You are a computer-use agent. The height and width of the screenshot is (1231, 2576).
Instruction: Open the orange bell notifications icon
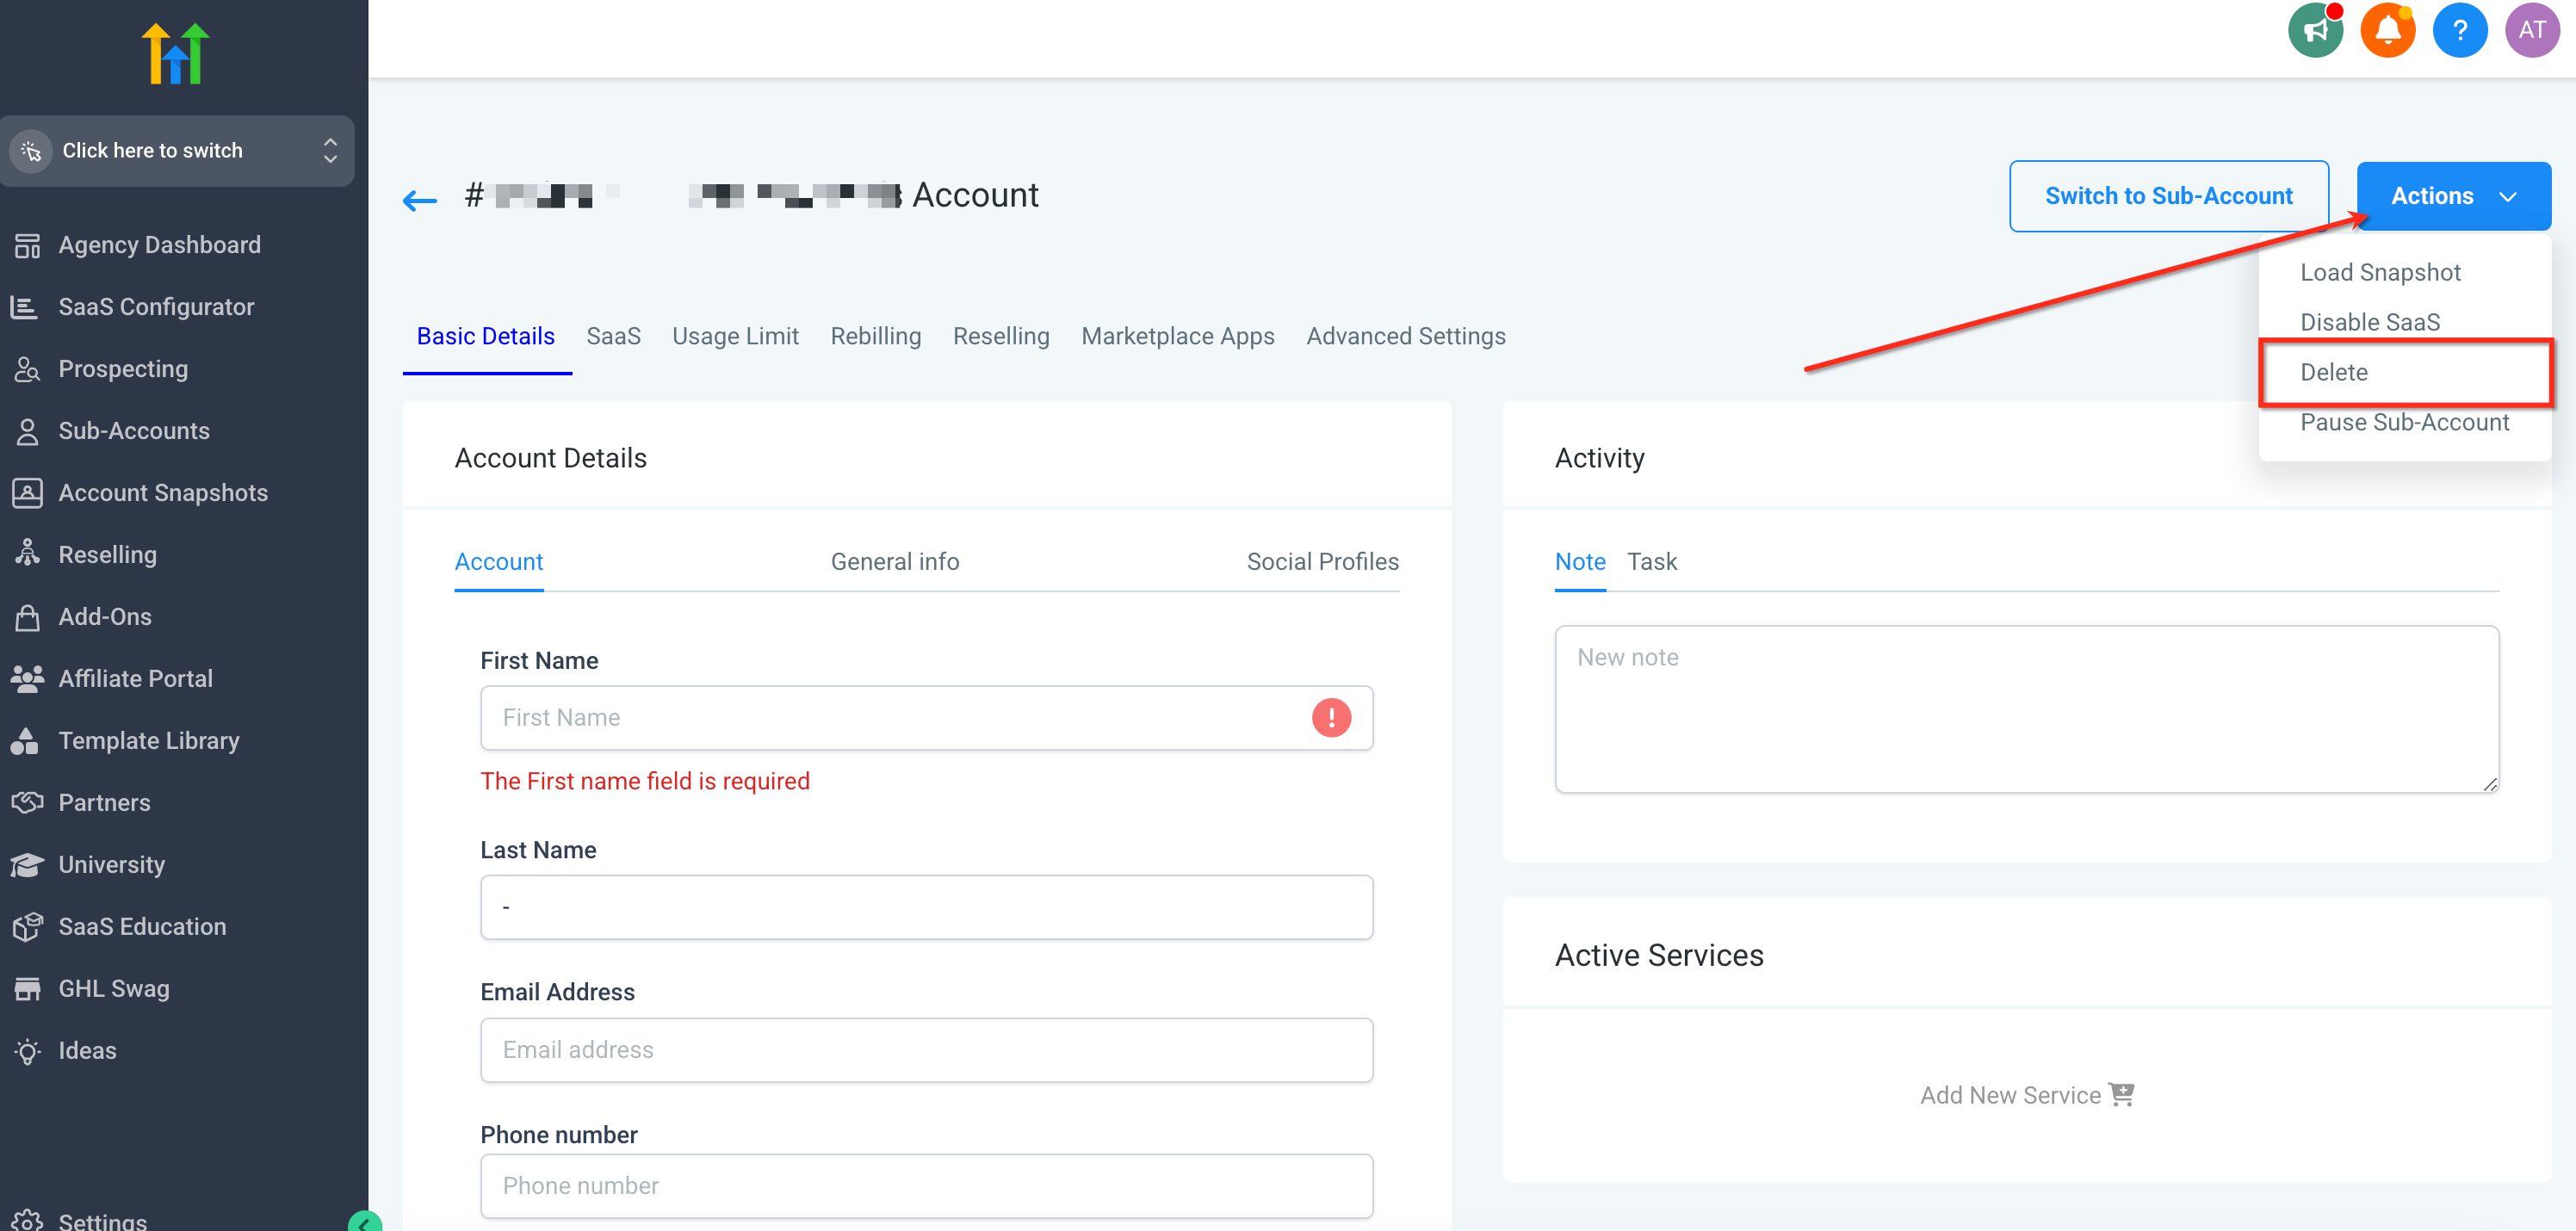(2387, 31)
